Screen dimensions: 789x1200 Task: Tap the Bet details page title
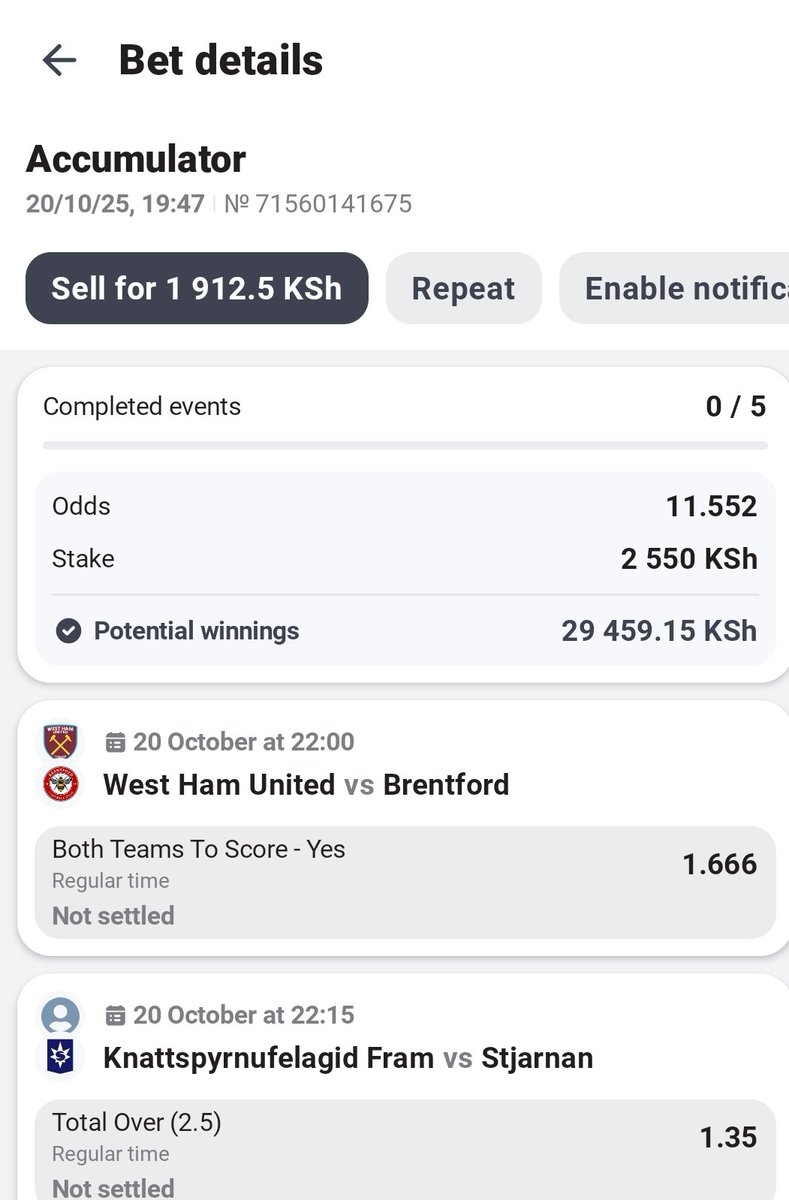point(221,61)
